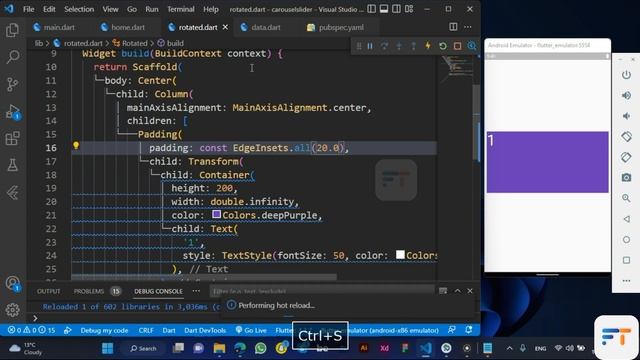Click Dart DevTools in status bar
Viewport: 640px width, 360px height.
(205, 330)
